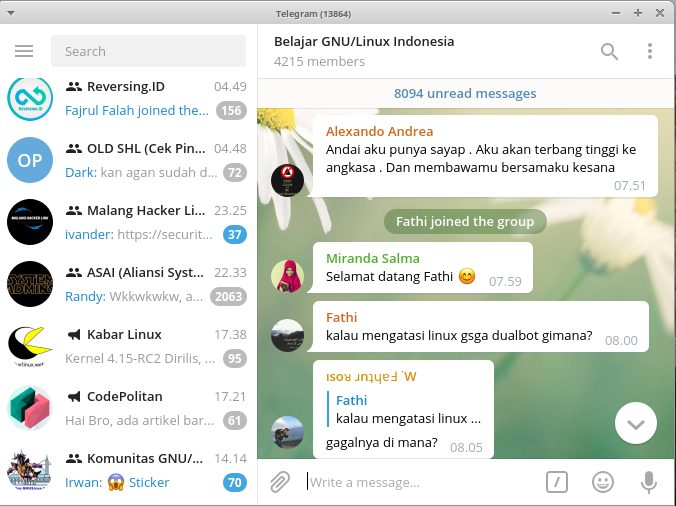Click W. Fahtur Rosi sender name
This screenshot has width=676, height=506.
(371, 377)
